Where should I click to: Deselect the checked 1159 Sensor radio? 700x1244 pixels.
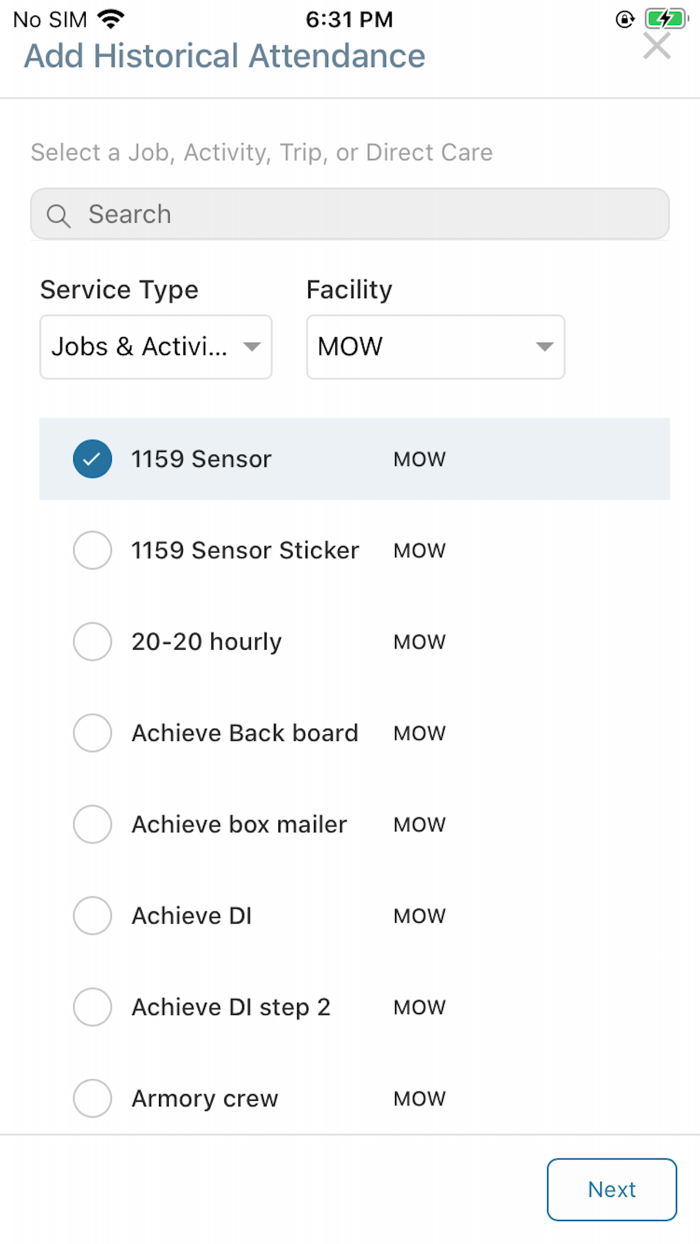pos(93,459)
